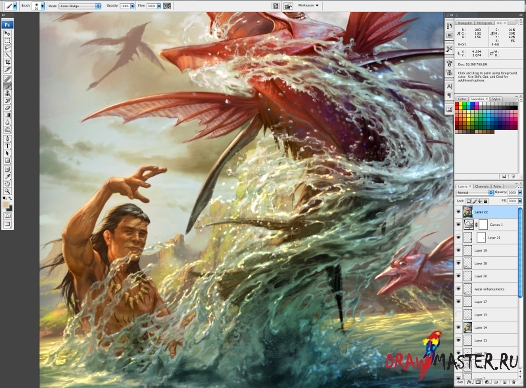This screenshot has height=388, width=526.
Task: Click the airbrush icon in options bar
Action: pos(167,6)
